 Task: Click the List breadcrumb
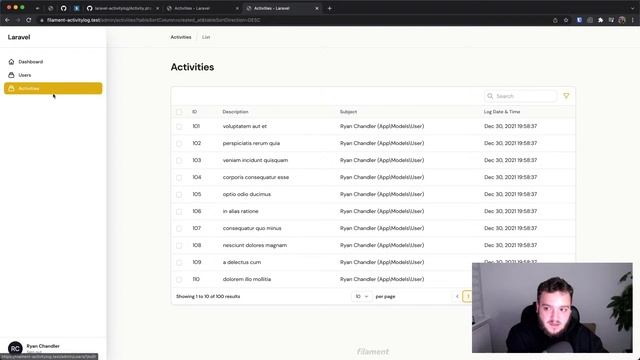[206, 37]
